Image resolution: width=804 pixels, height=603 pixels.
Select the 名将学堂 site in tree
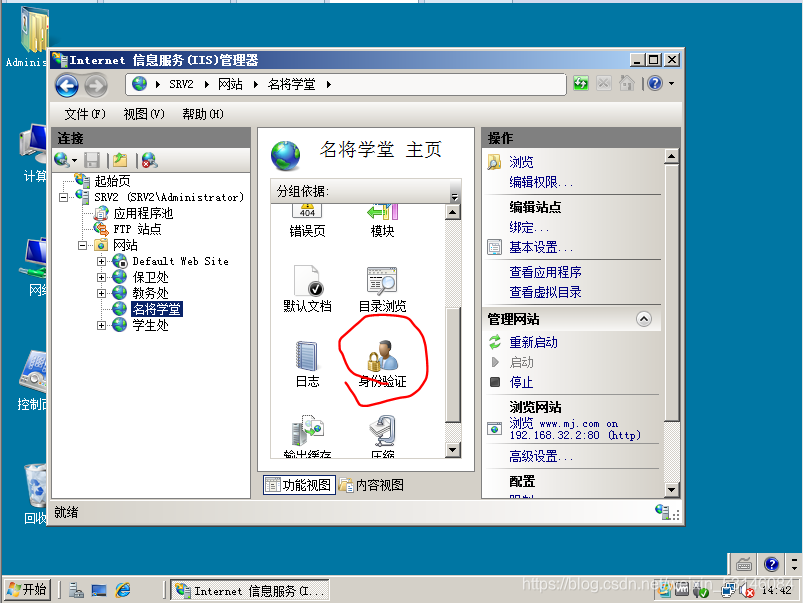156,309
